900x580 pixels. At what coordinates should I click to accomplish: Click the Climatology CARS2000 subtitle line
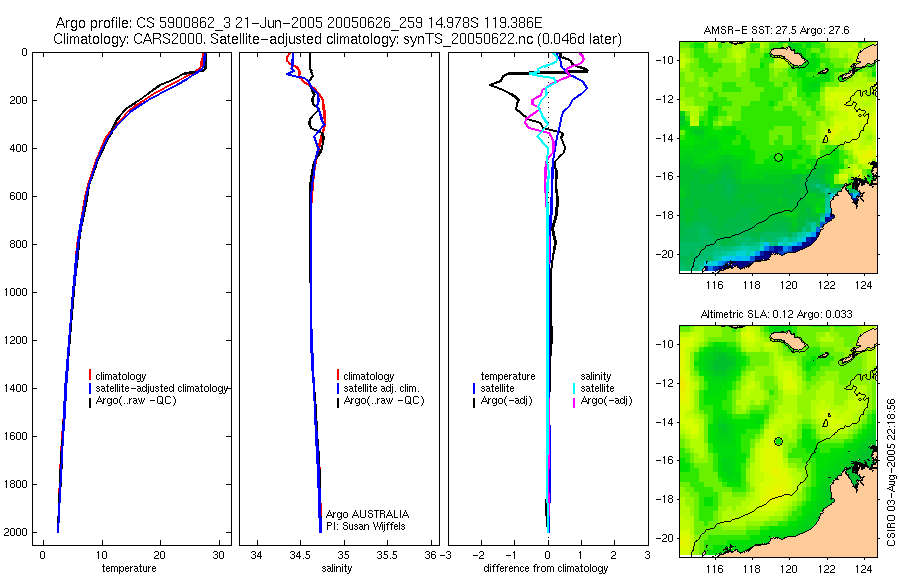(x=338, y=39)
